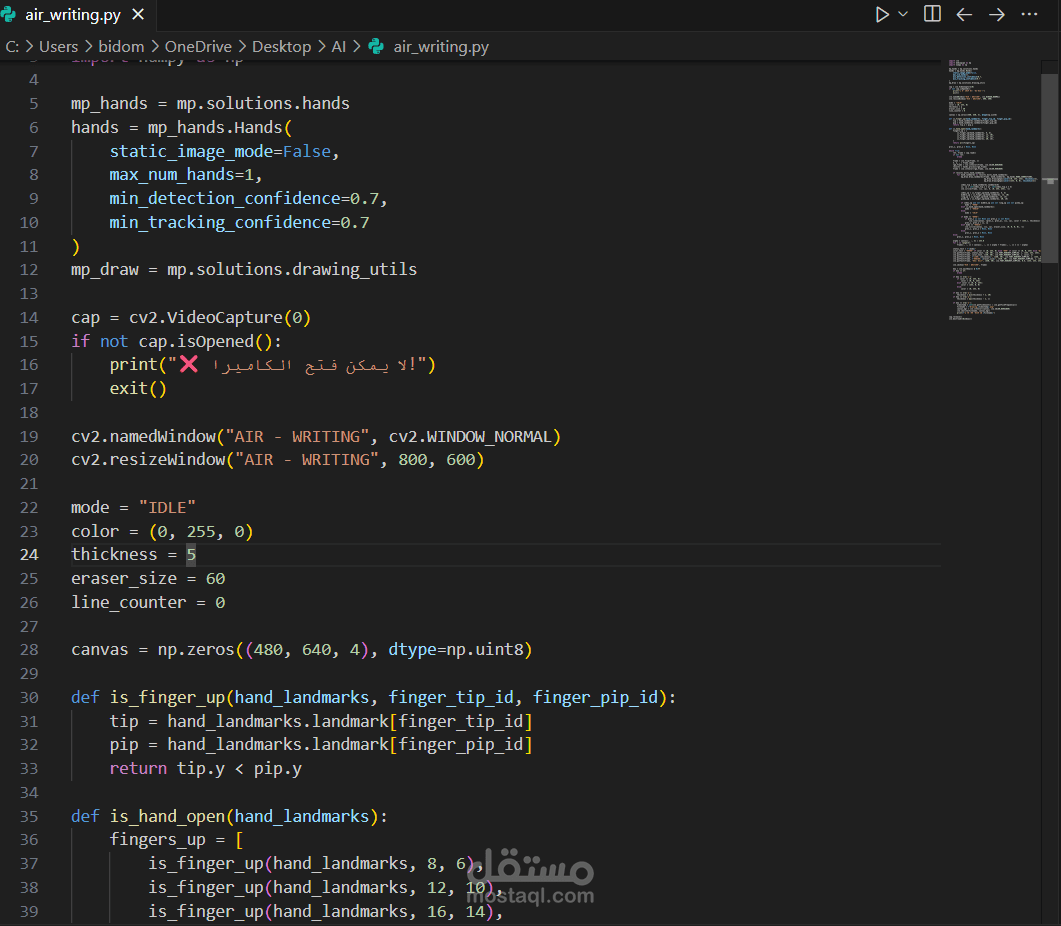
Task: Click 'color = (0, 255, 0)' line
Action: click(x=162, y=532)
